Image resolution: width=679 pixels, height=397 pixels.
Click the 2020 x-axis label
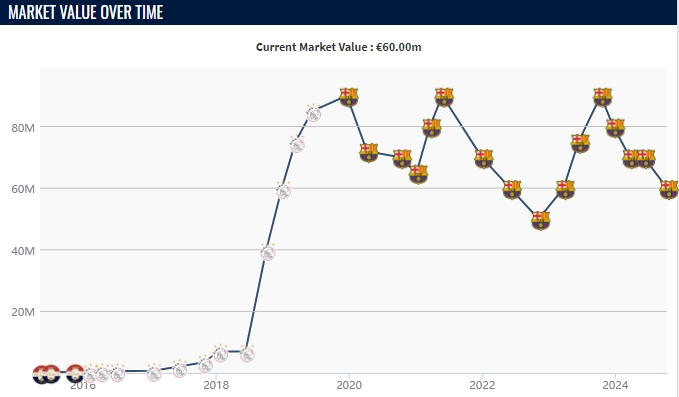pyautogui.click(x=349, y=384)
